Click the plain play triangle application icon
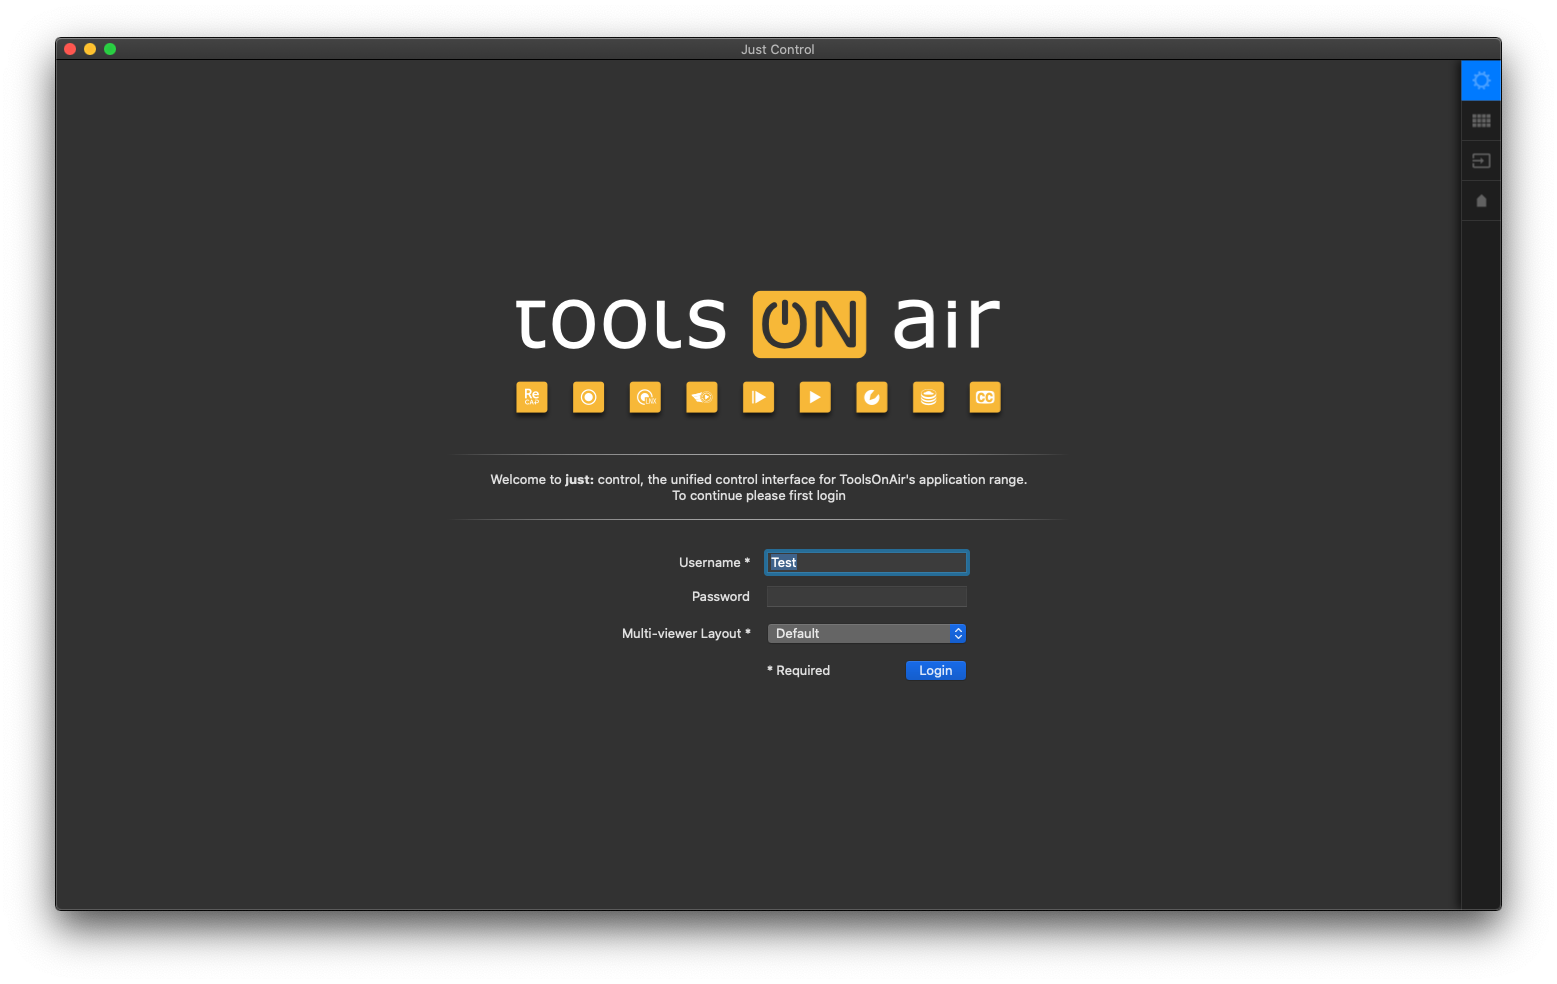This screenshot has width=1557, height=984. point(815,397)
